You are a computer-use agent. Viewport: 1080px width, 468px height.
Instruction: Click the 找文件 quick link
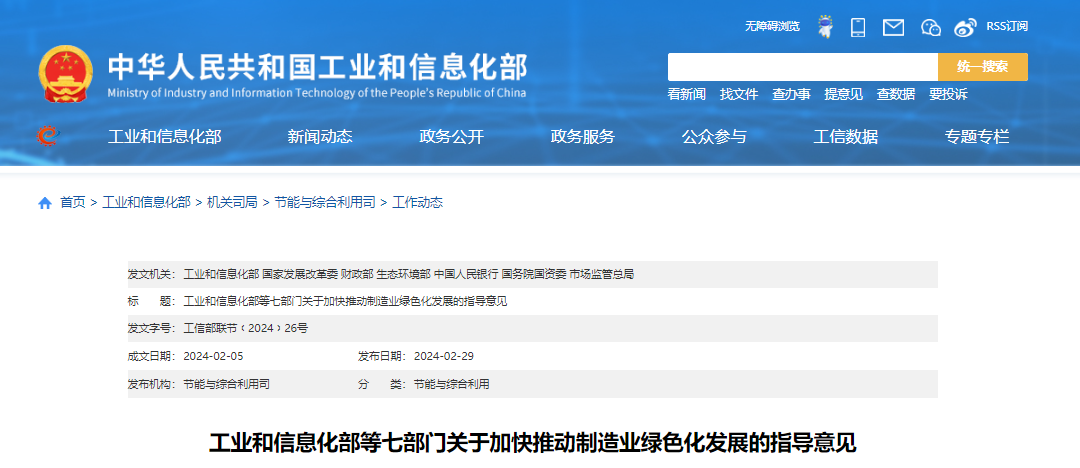pos(739,94)
